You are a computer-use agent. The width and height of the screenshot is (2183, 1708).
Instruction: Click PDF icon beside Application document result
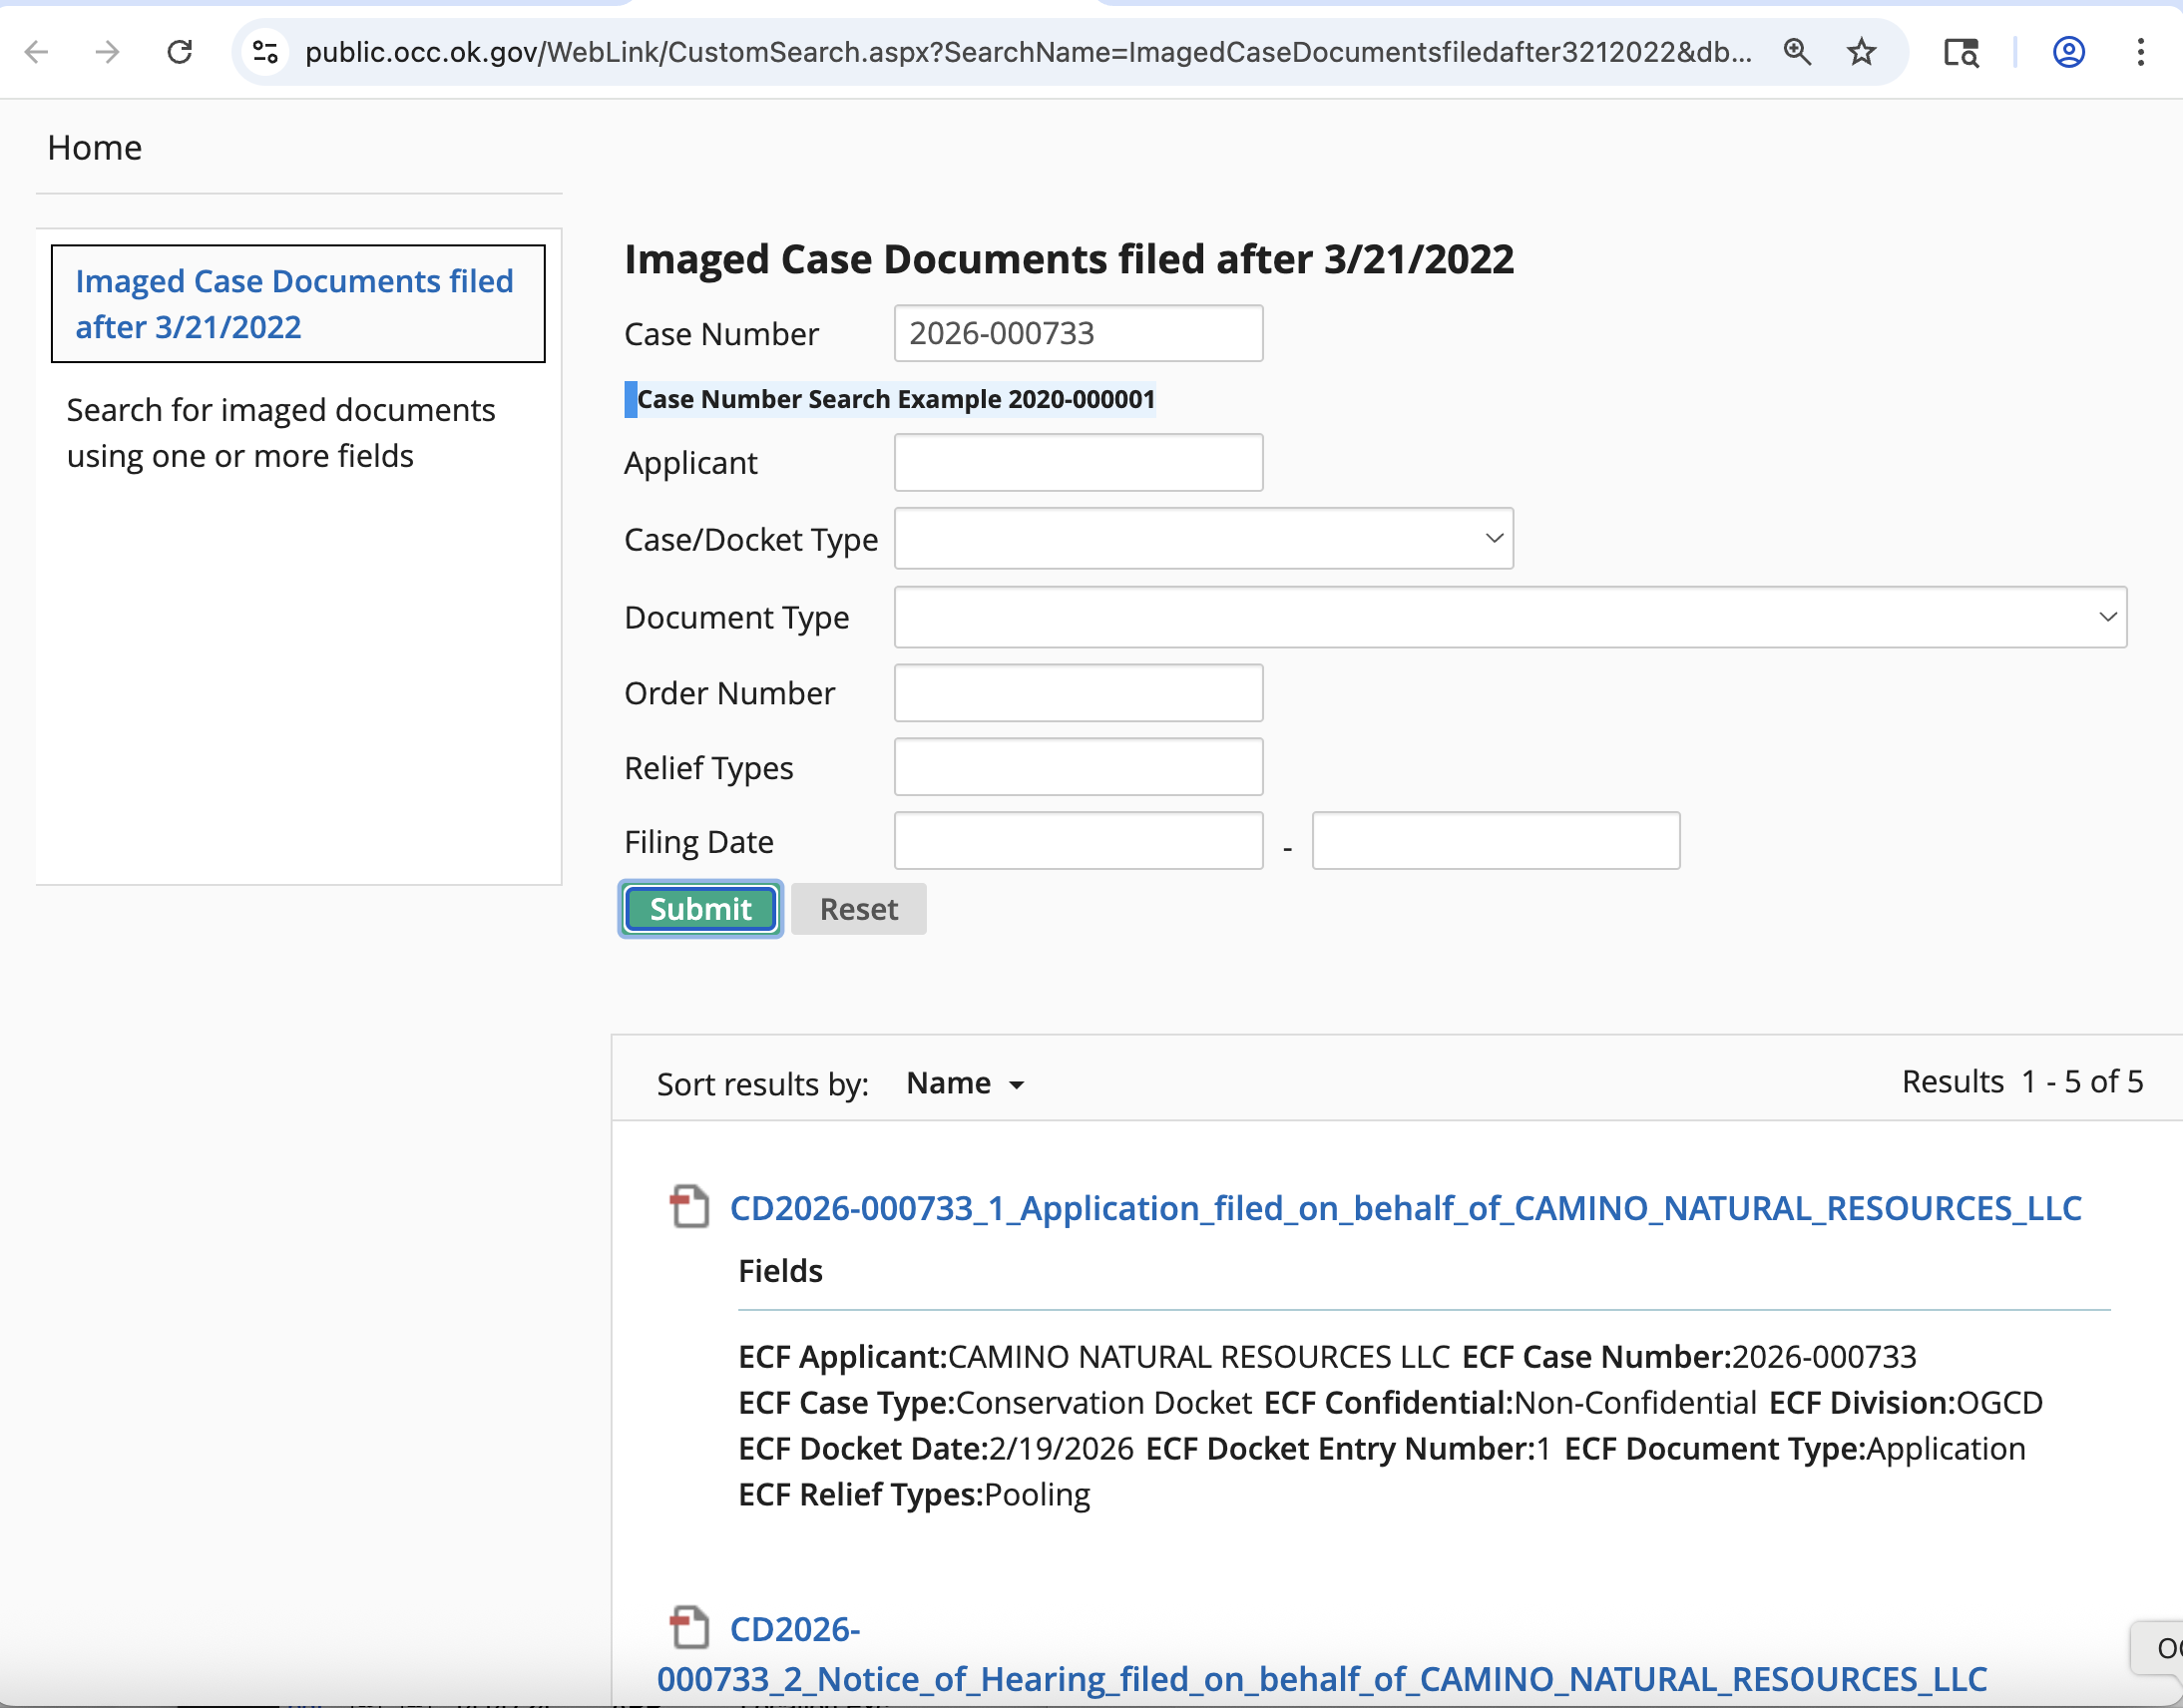click(x=689, y=1206)
